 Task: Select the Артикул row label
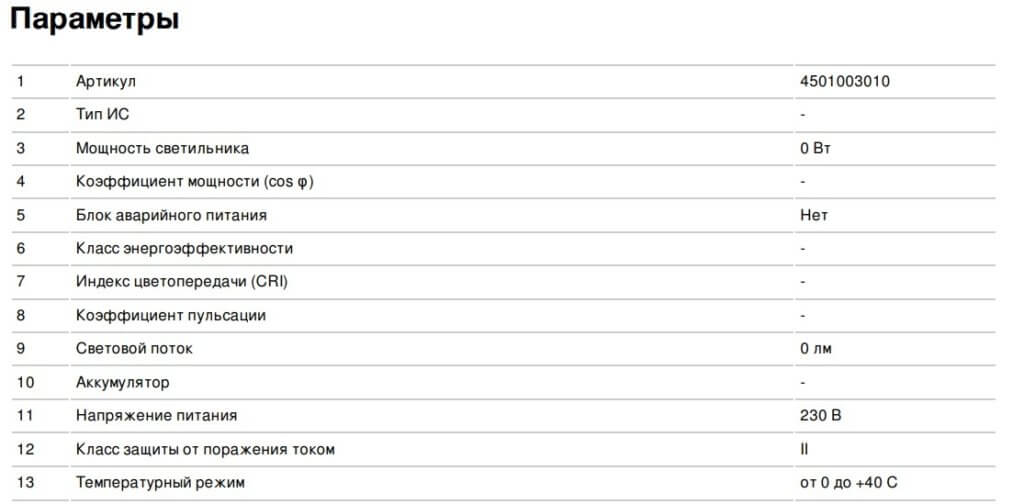(x=105, y=81)
